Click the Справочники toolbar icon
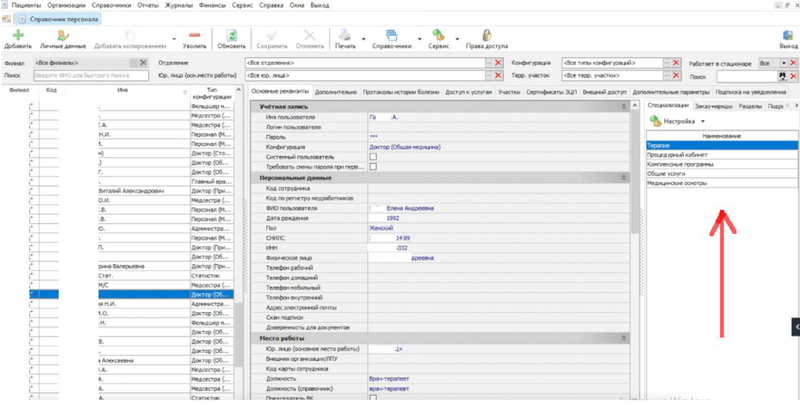 (390, 35)
